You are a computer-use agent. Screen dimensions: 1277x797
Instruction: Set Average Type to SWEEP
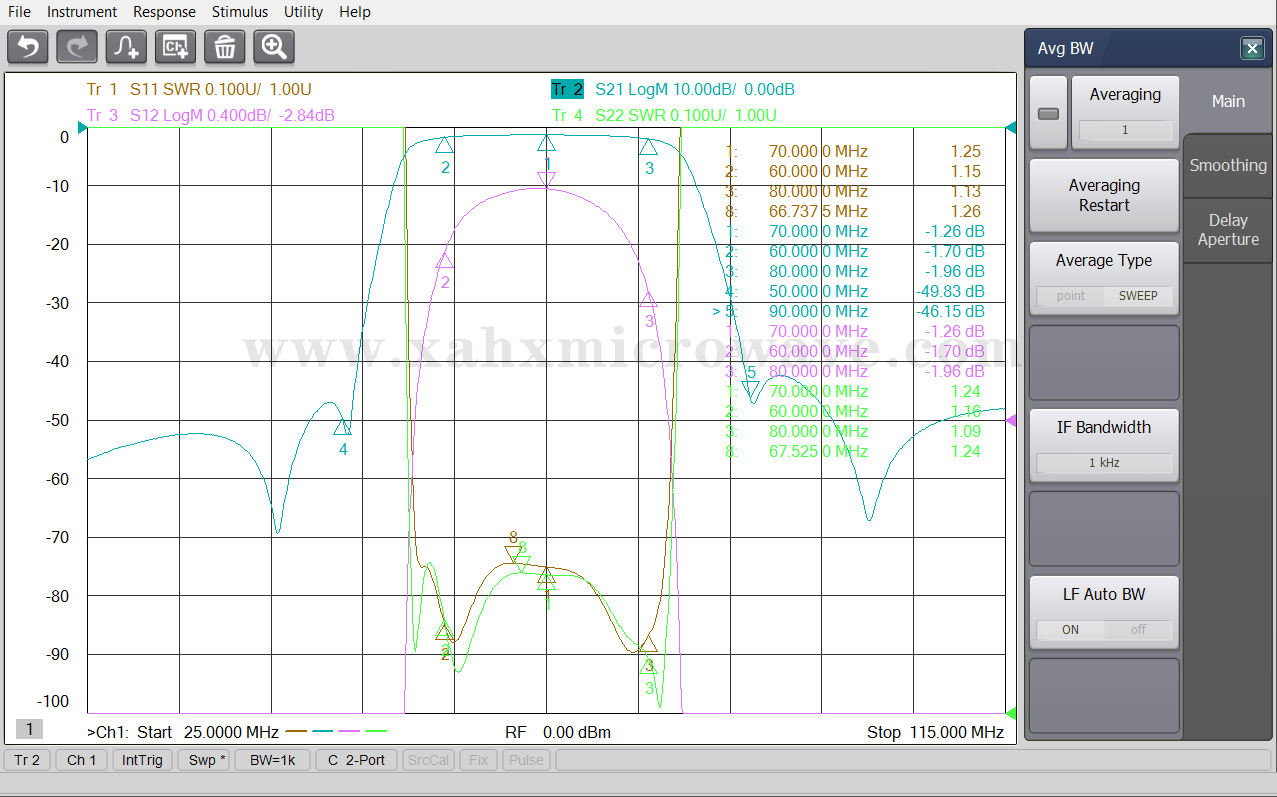[x=1138, y=296]
